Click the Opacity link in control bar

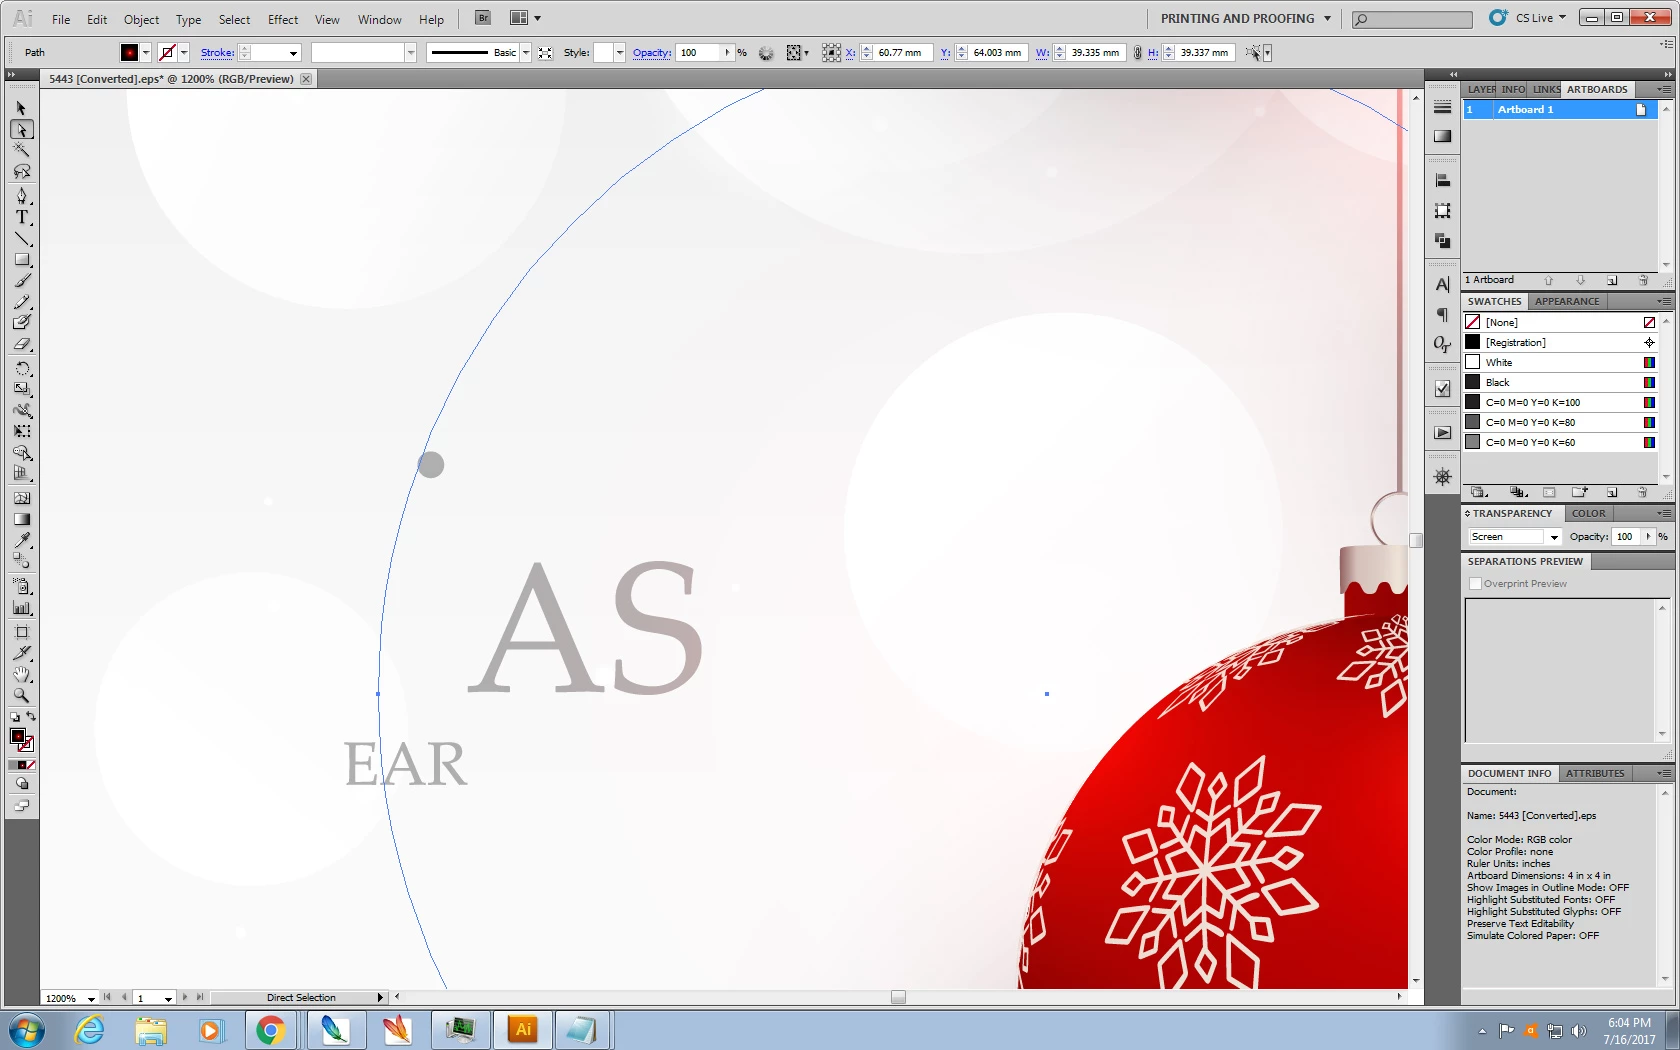651,53
